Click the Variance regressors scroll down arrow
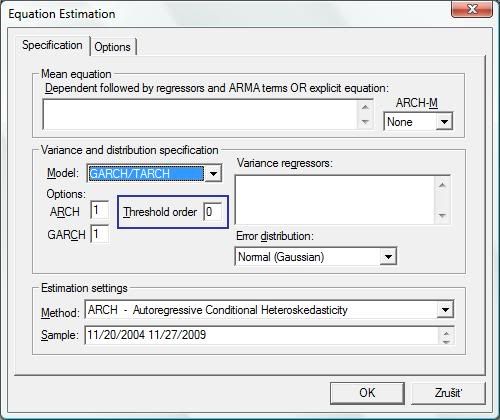 (442, 215)
